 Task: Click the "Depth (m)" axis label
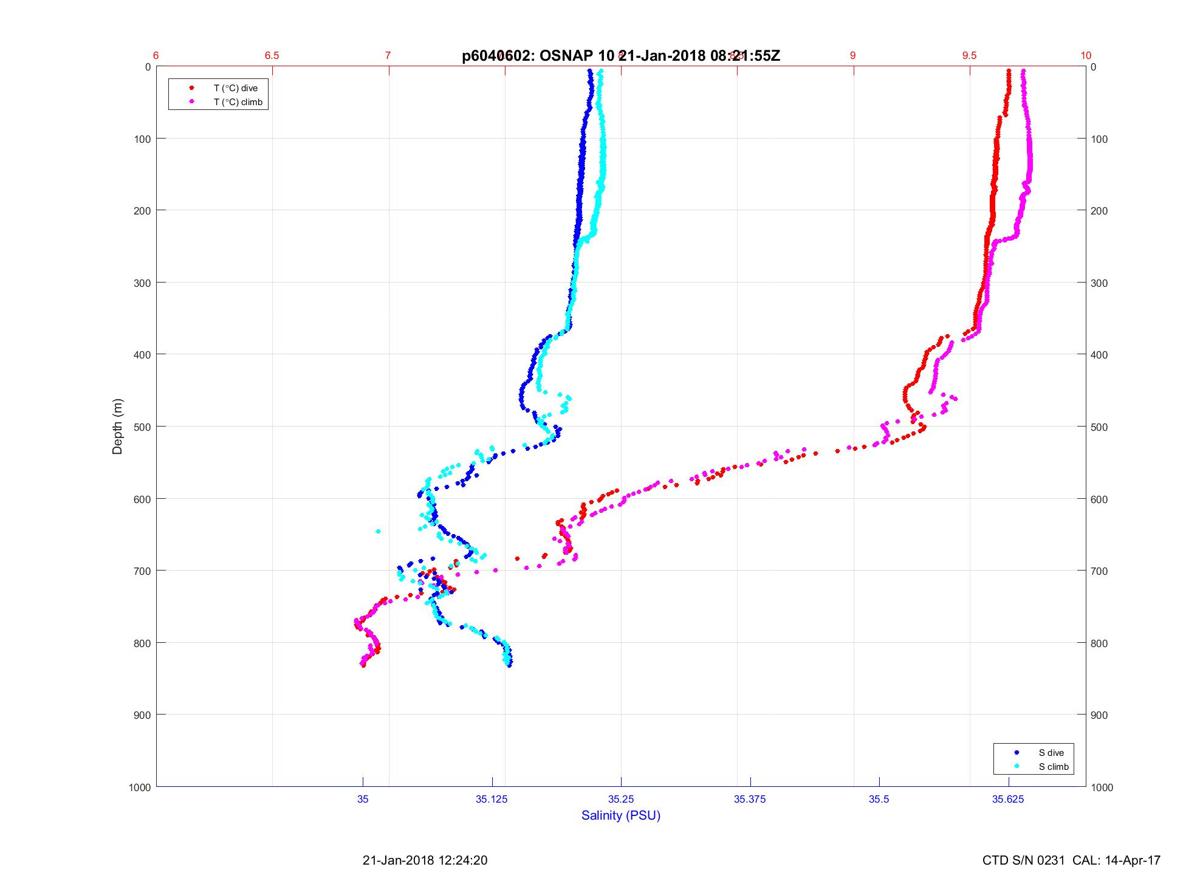click(x=117, y=426)
